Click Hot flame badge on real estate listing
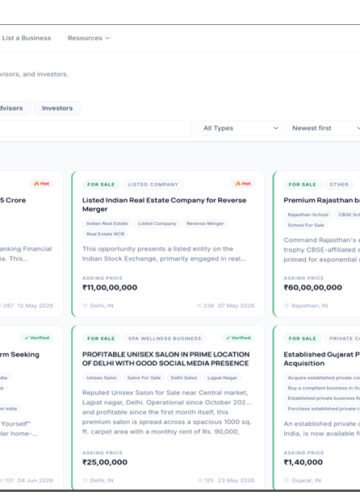Screen dimensions: 360x504 (243, 184)
